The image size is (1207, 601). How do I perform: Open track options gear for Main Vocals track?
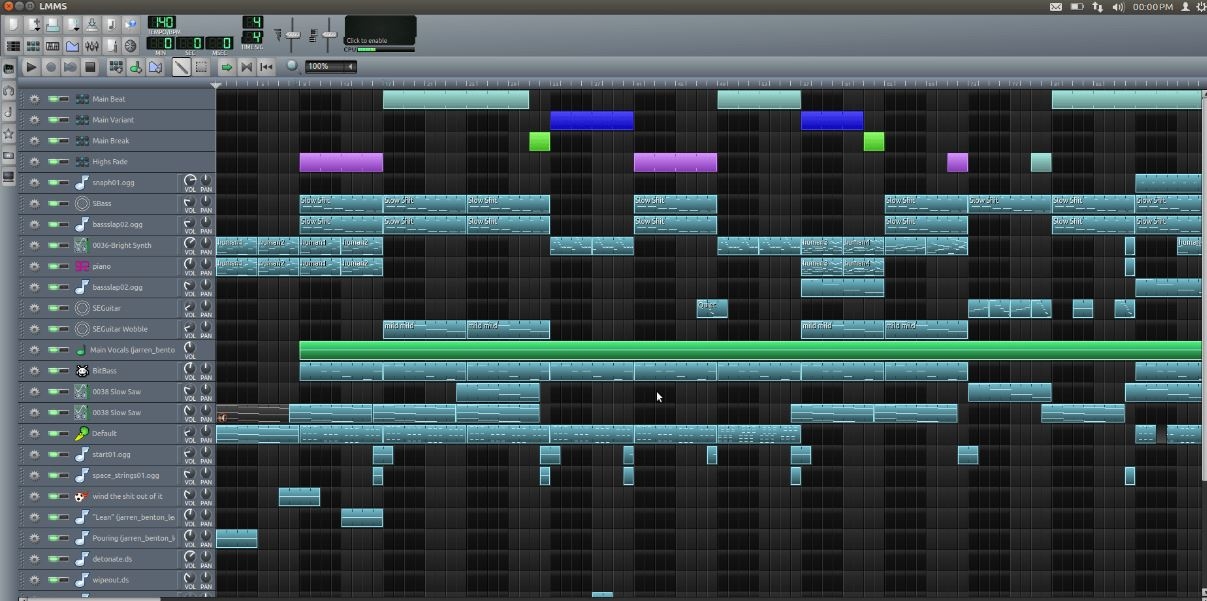33,349
